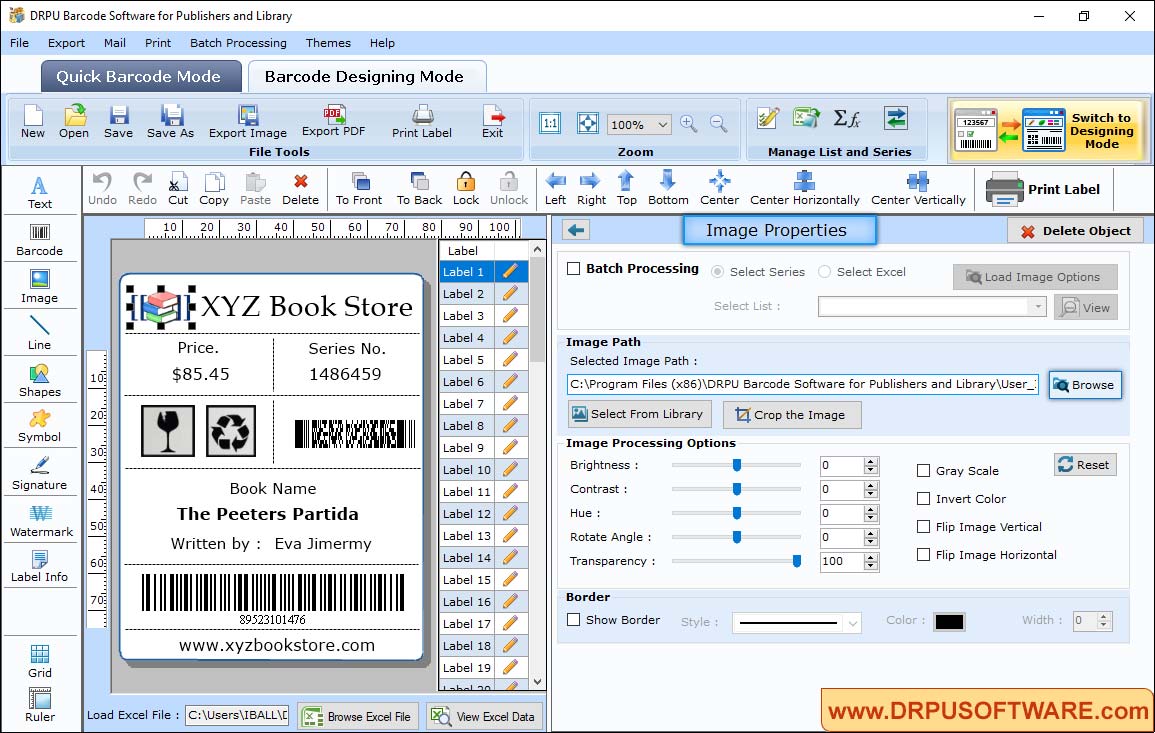Click Crop the Image button
This screenshot has width=1155, height=733.
(792, 415)
